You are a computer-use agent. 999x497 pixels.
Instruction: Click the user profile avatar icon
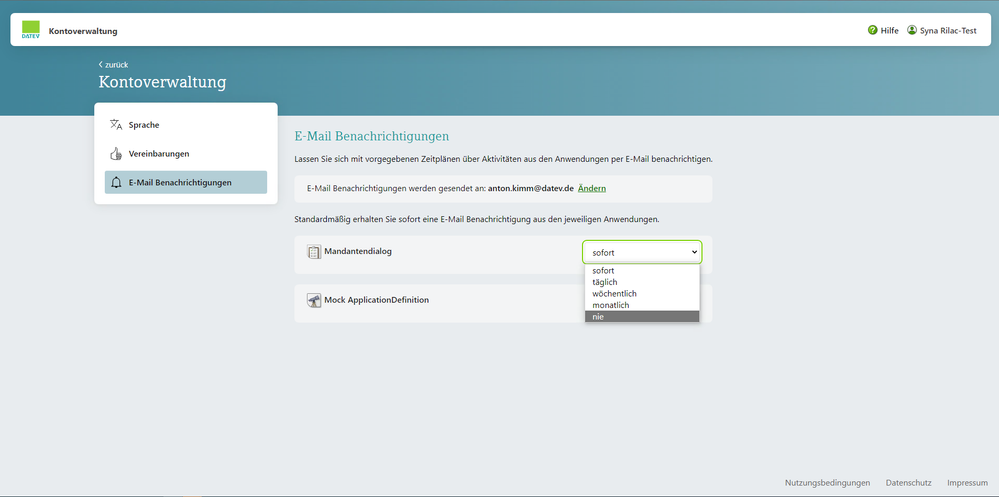coord(912,31)
